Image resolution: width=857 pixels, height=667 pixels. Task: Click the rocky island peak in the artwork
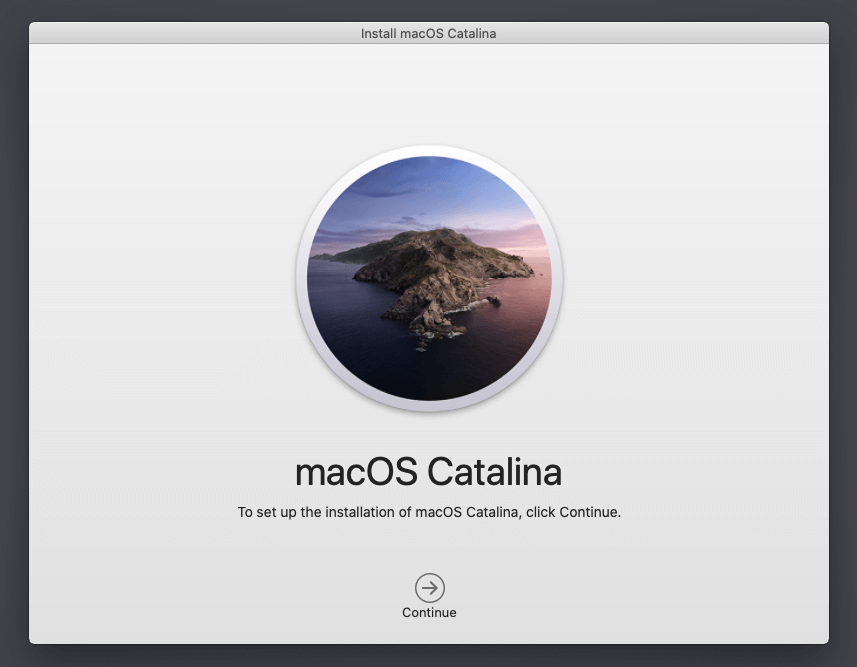pyautogui.click(x=432, y=241)
